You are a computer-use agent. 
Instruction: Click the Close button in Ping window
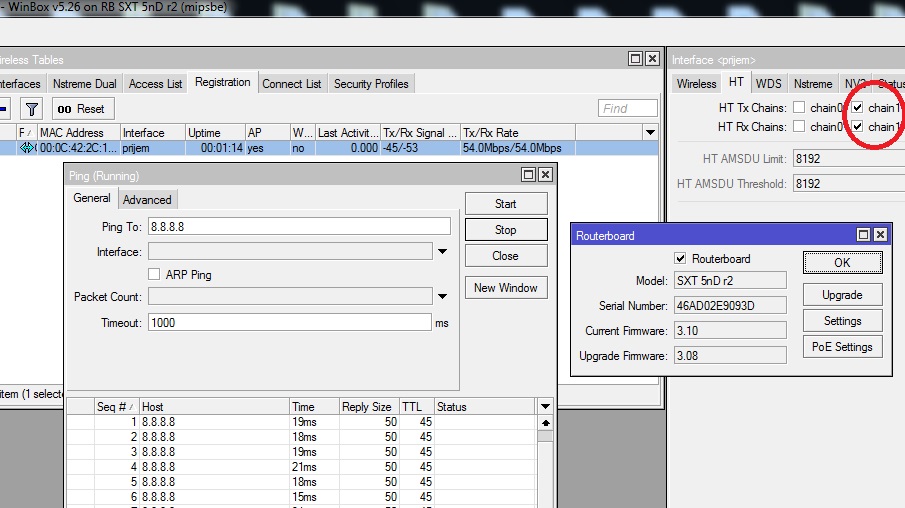pos(506,256)
